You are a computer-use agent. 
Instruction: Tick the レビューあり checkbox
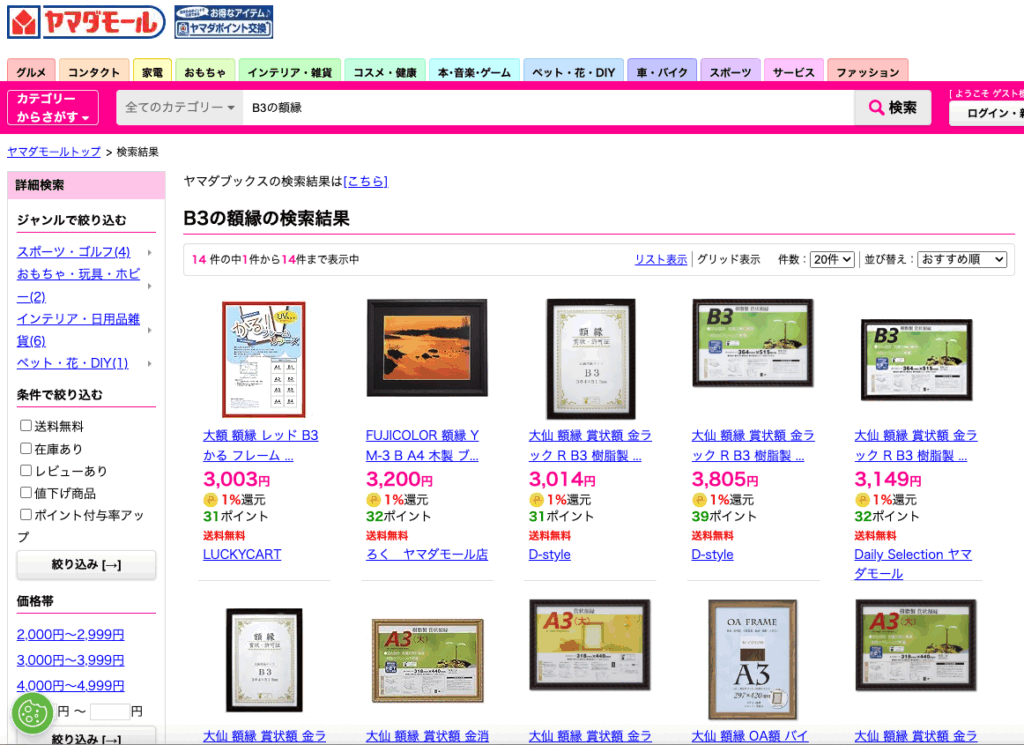point(25,470)
